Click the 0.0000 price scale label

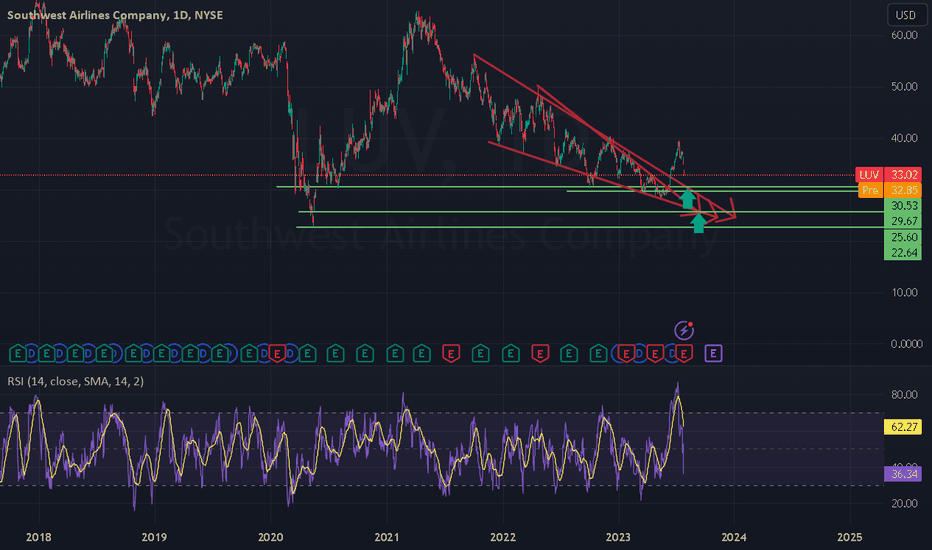[906, 344]
